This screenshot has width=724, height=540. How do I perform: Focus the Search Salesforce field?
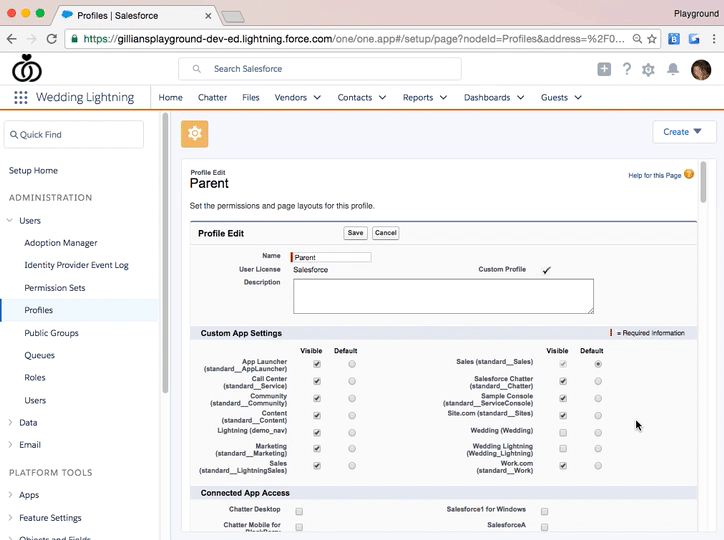tap(320, 69)
